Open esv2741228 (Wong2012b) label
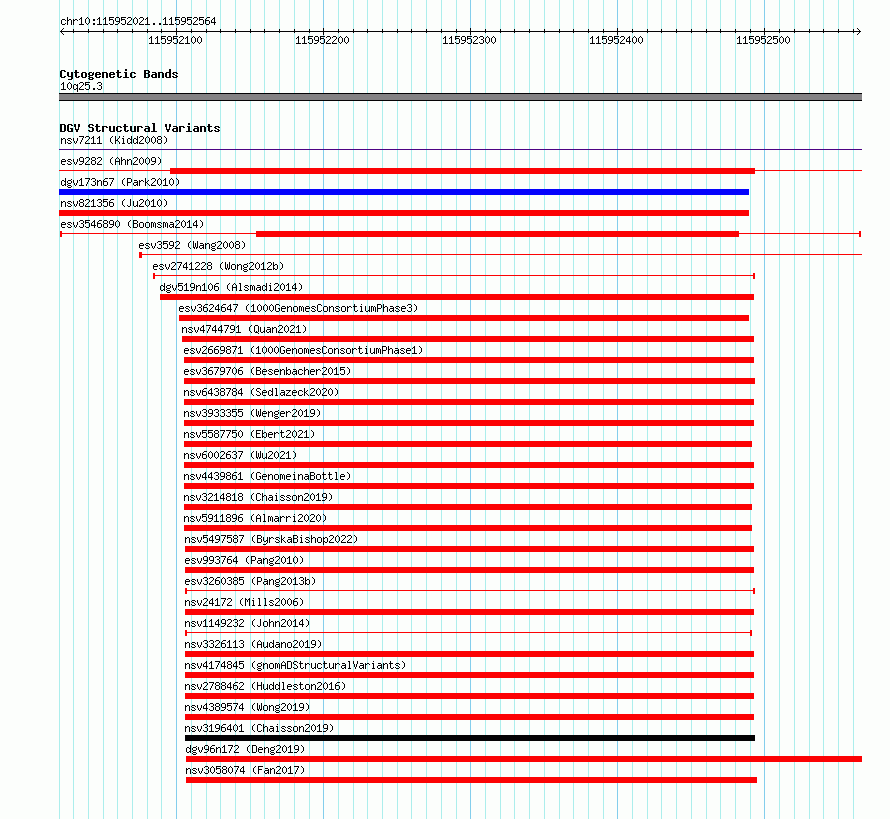 point(218,266)
